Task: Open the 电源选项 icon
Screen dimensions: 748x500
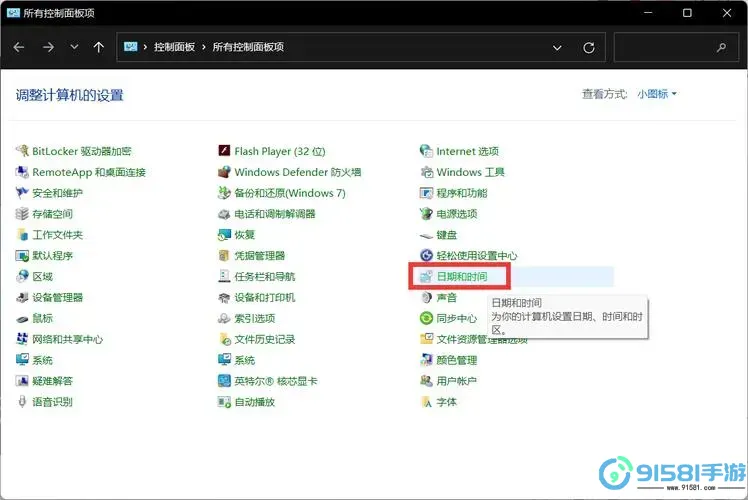Action: pos(426,214)
